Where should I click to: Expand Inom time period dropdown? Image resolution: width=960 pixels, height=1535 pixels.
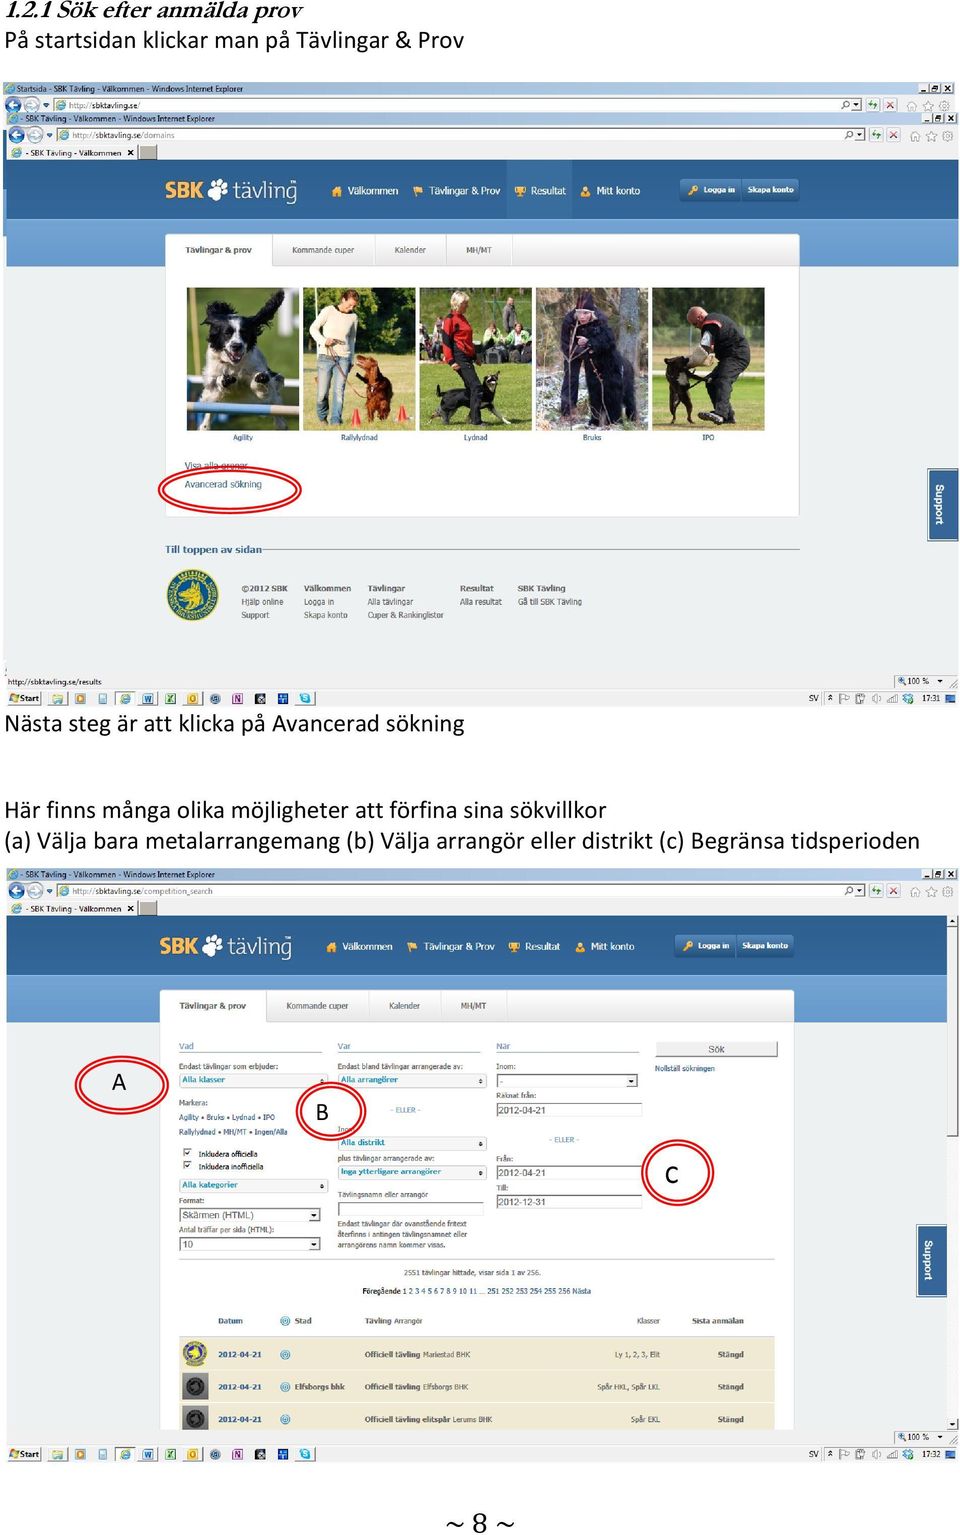tap(567, 1081)
